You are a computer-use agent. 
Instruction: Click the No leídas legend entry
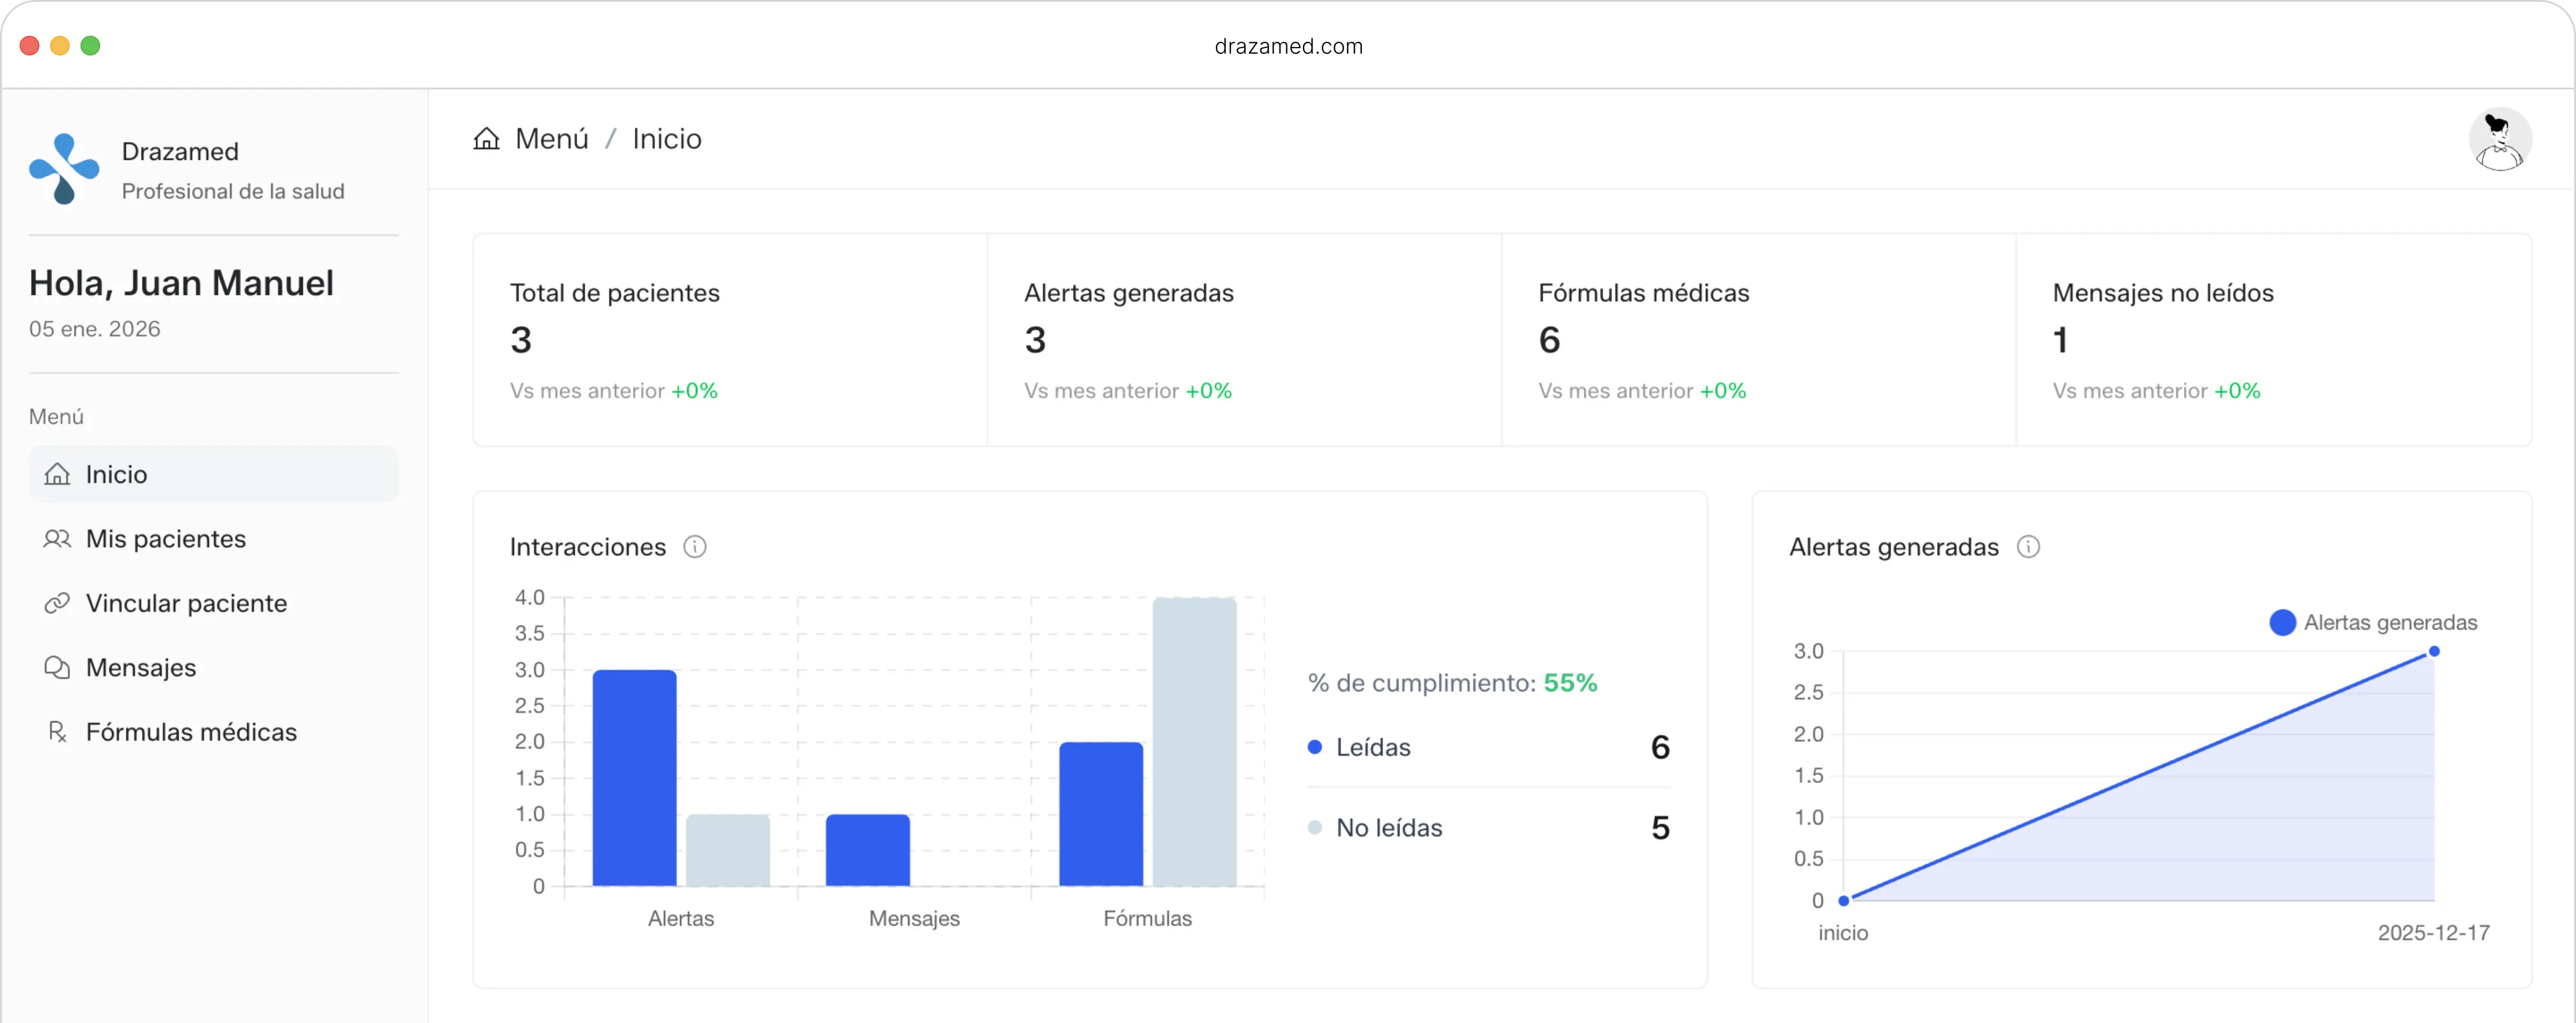click(x=1388, y=828)
